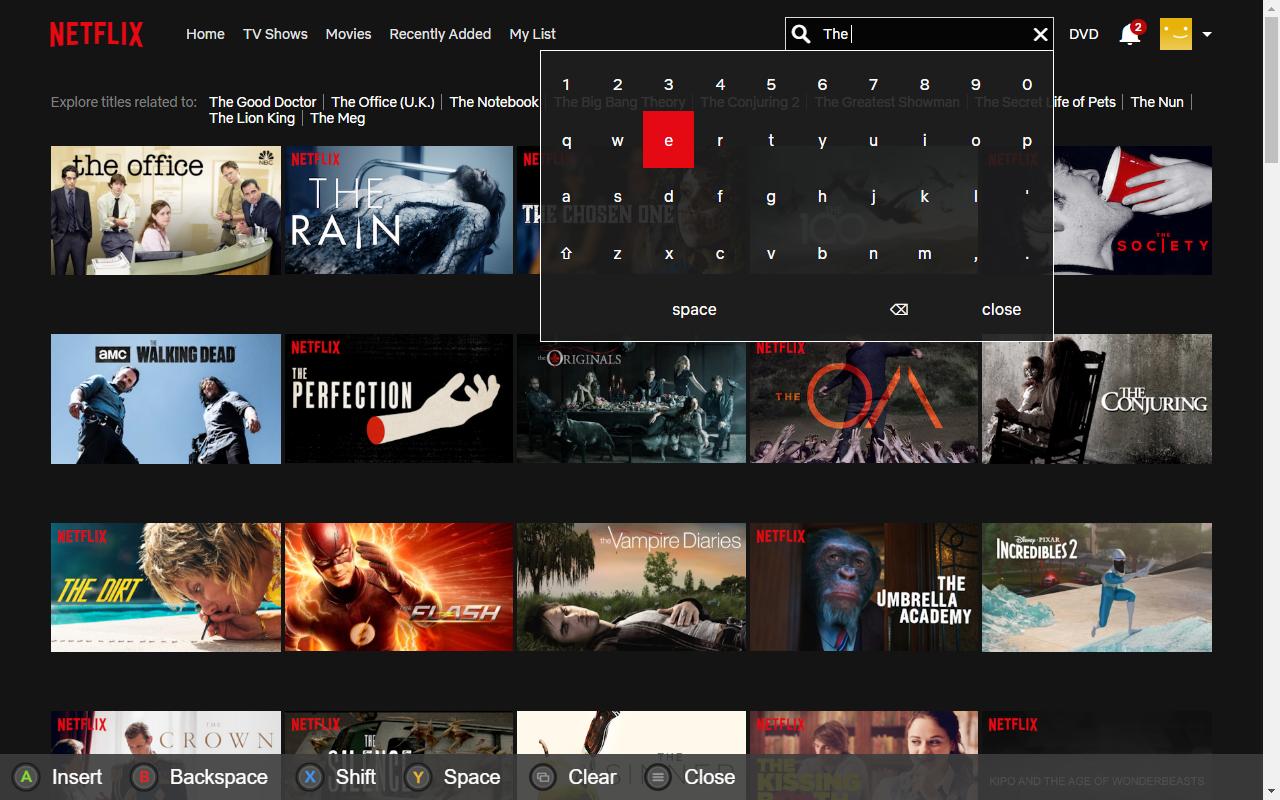
Task: Open the TV Shows menu
Action: 275,34
